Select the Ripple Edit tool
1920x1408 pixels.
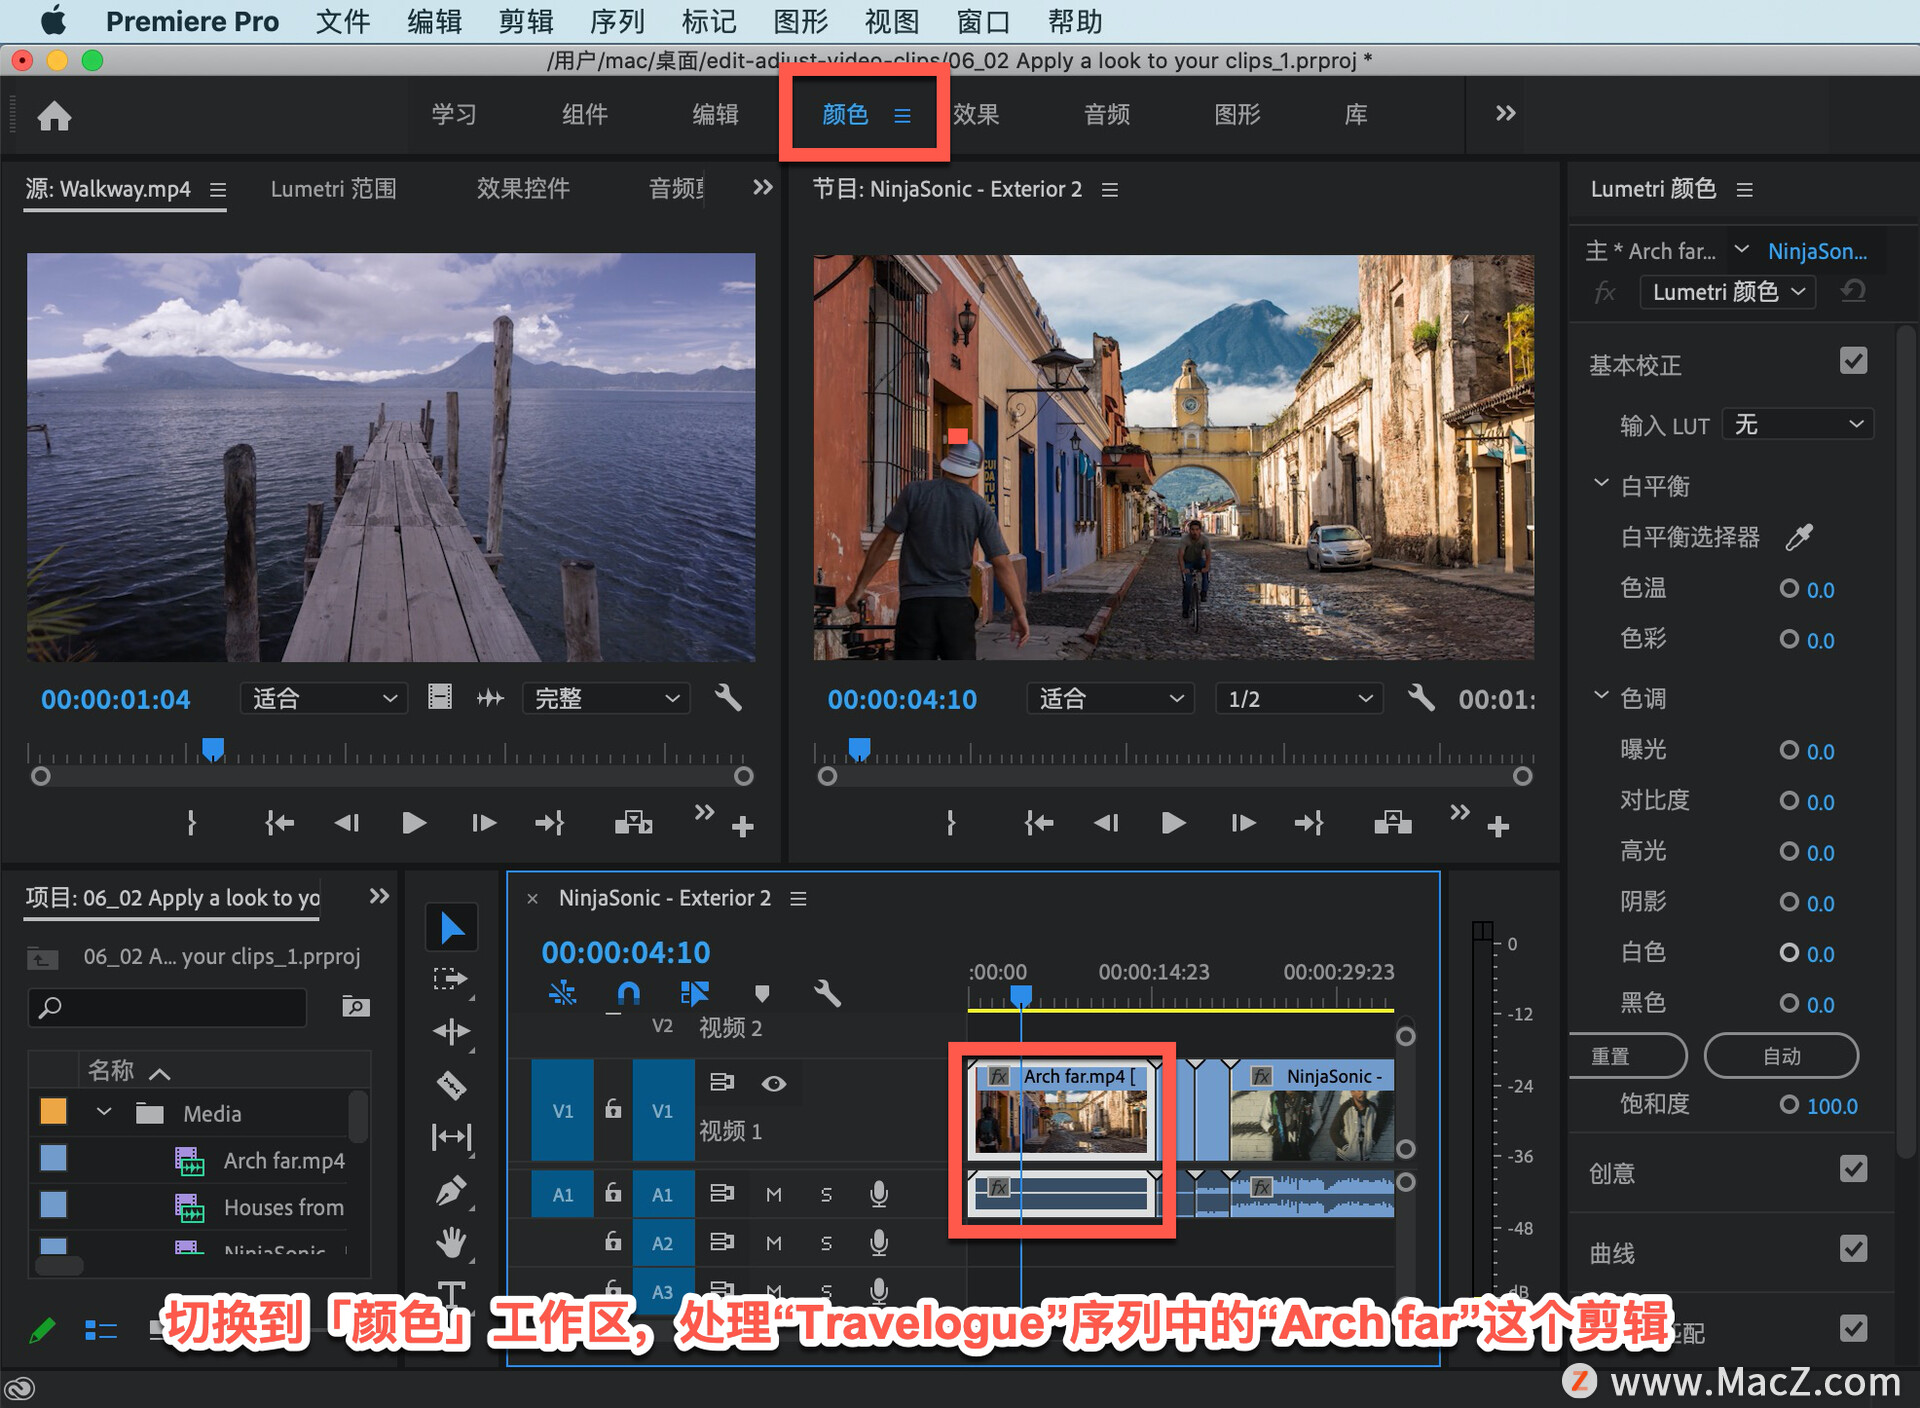pos(451,1032)
